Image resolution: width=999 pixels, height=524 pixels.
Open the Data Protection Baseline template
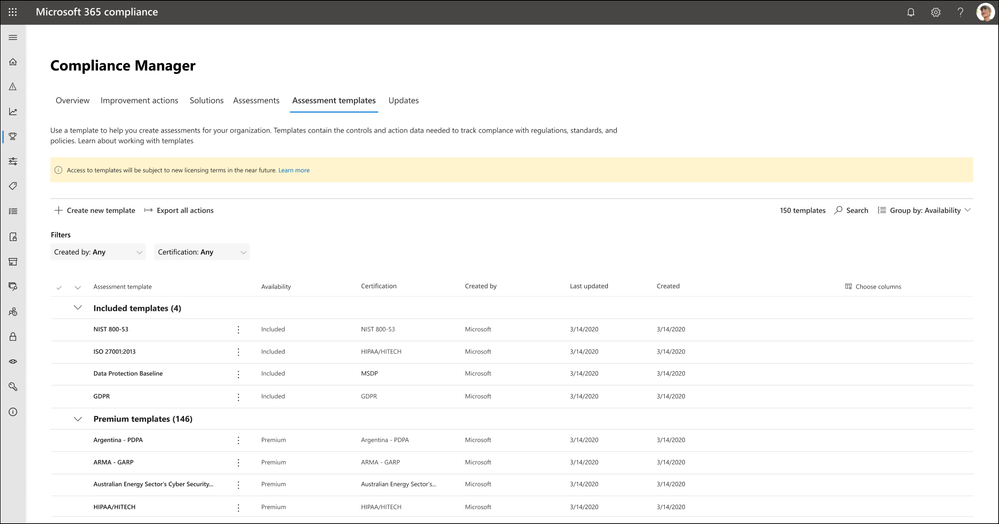coord(128,374)
